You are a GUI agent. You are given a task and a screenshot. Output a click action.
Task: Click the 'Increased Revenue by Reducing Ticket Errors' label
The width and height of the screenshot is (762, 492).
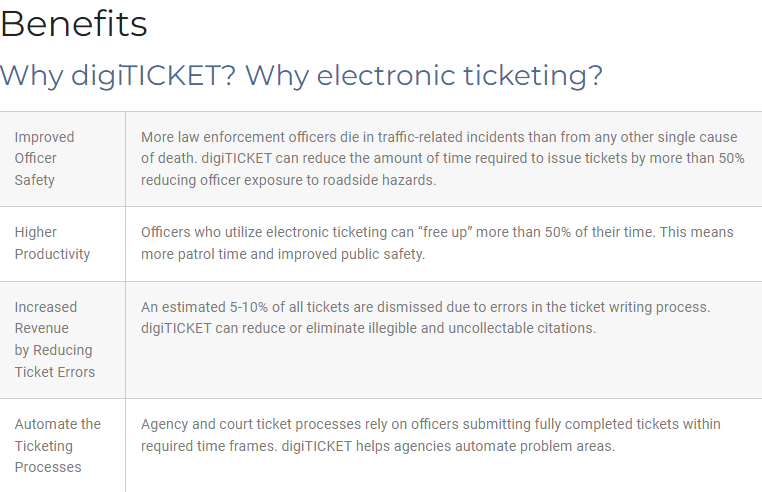pos(55,339)
